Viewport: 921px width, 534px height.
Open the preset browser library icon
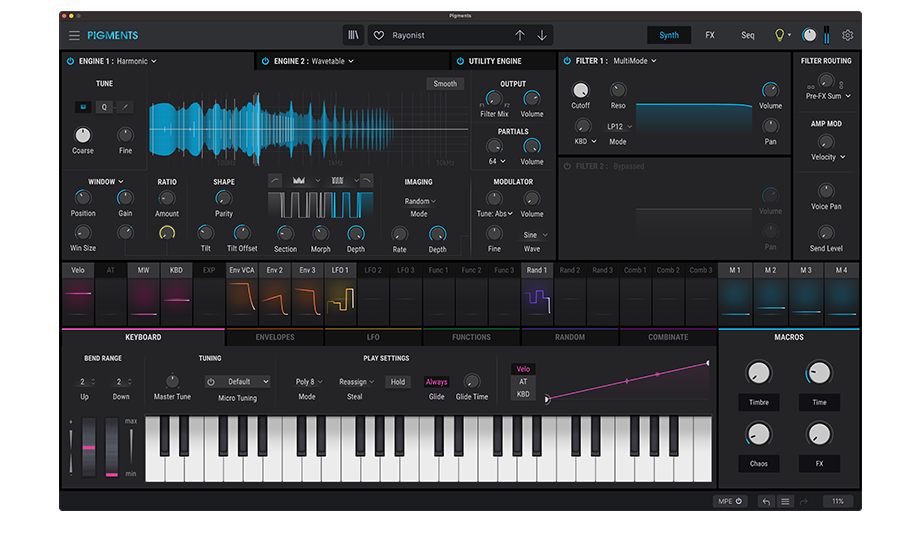[x=353, y=35]
